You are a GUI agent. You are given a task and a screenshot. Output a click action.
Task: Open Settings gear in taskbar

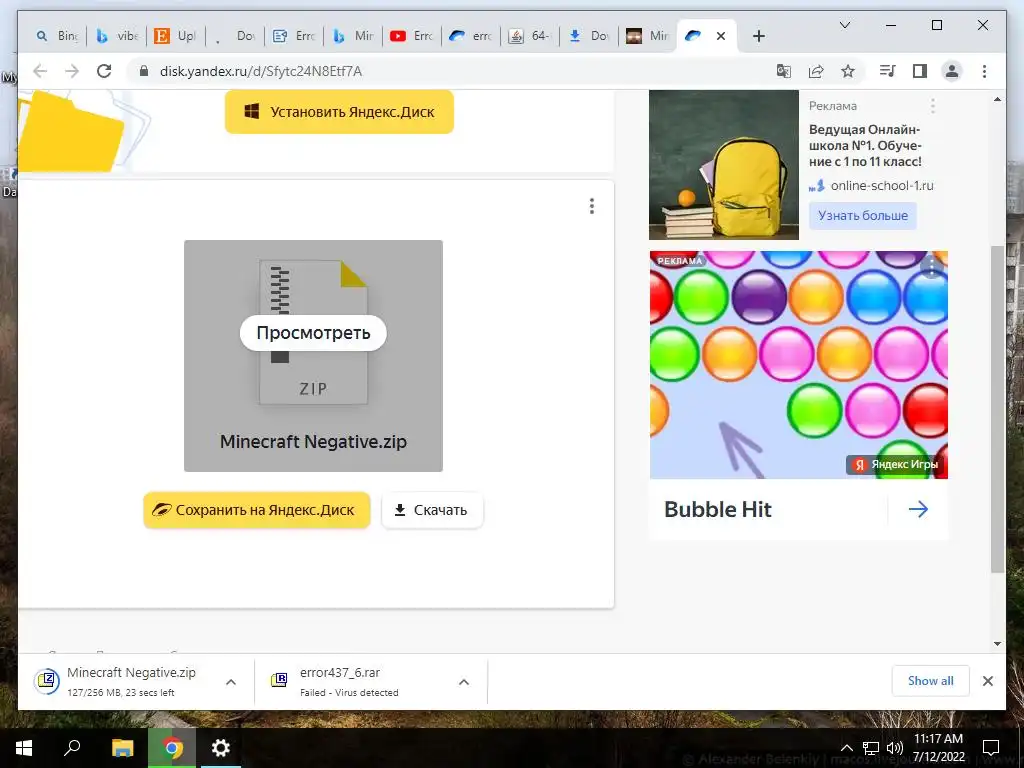[x=221, y=748]
